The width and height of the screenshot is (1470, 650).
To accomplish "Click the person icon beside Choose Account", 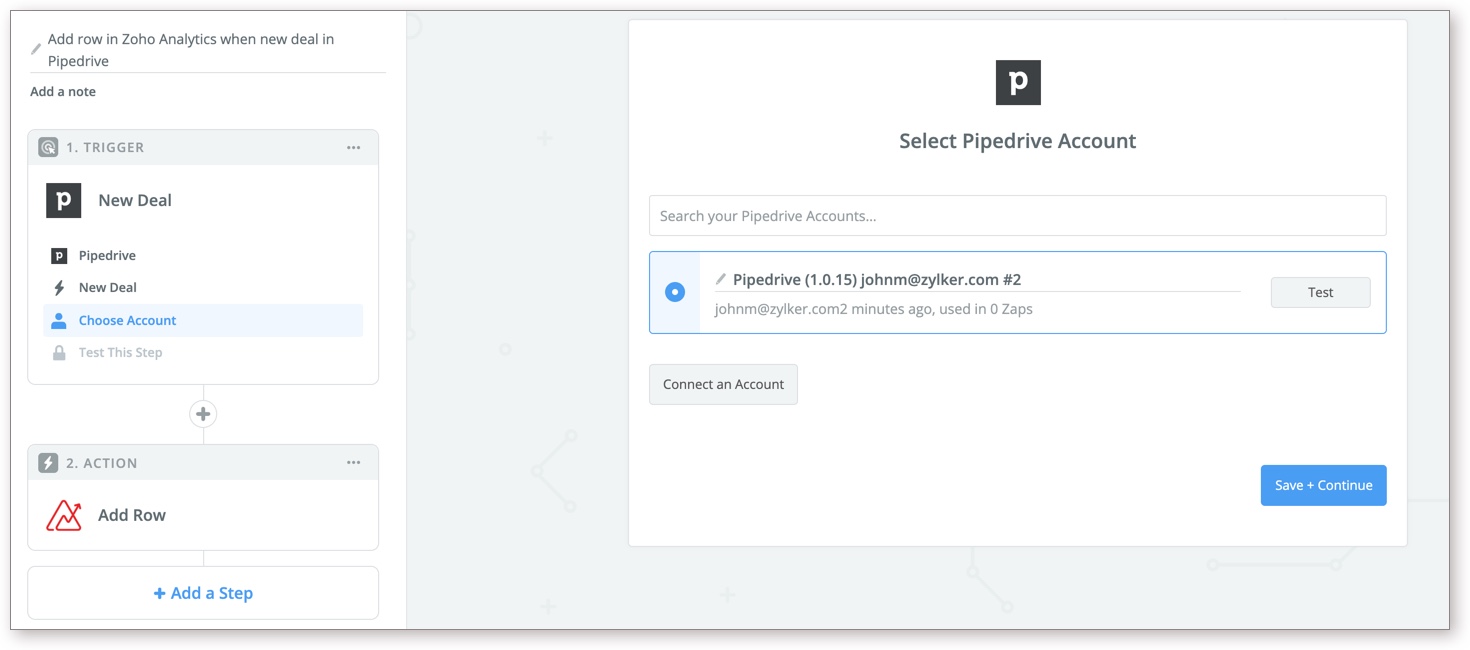I will pos(59,321).
